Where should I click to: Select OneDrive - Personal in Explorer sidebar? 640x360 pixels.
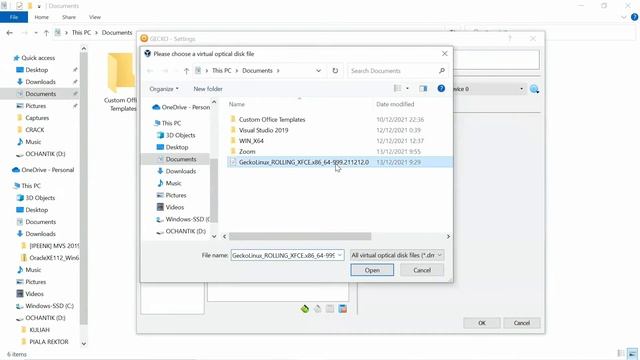(43, 170)
